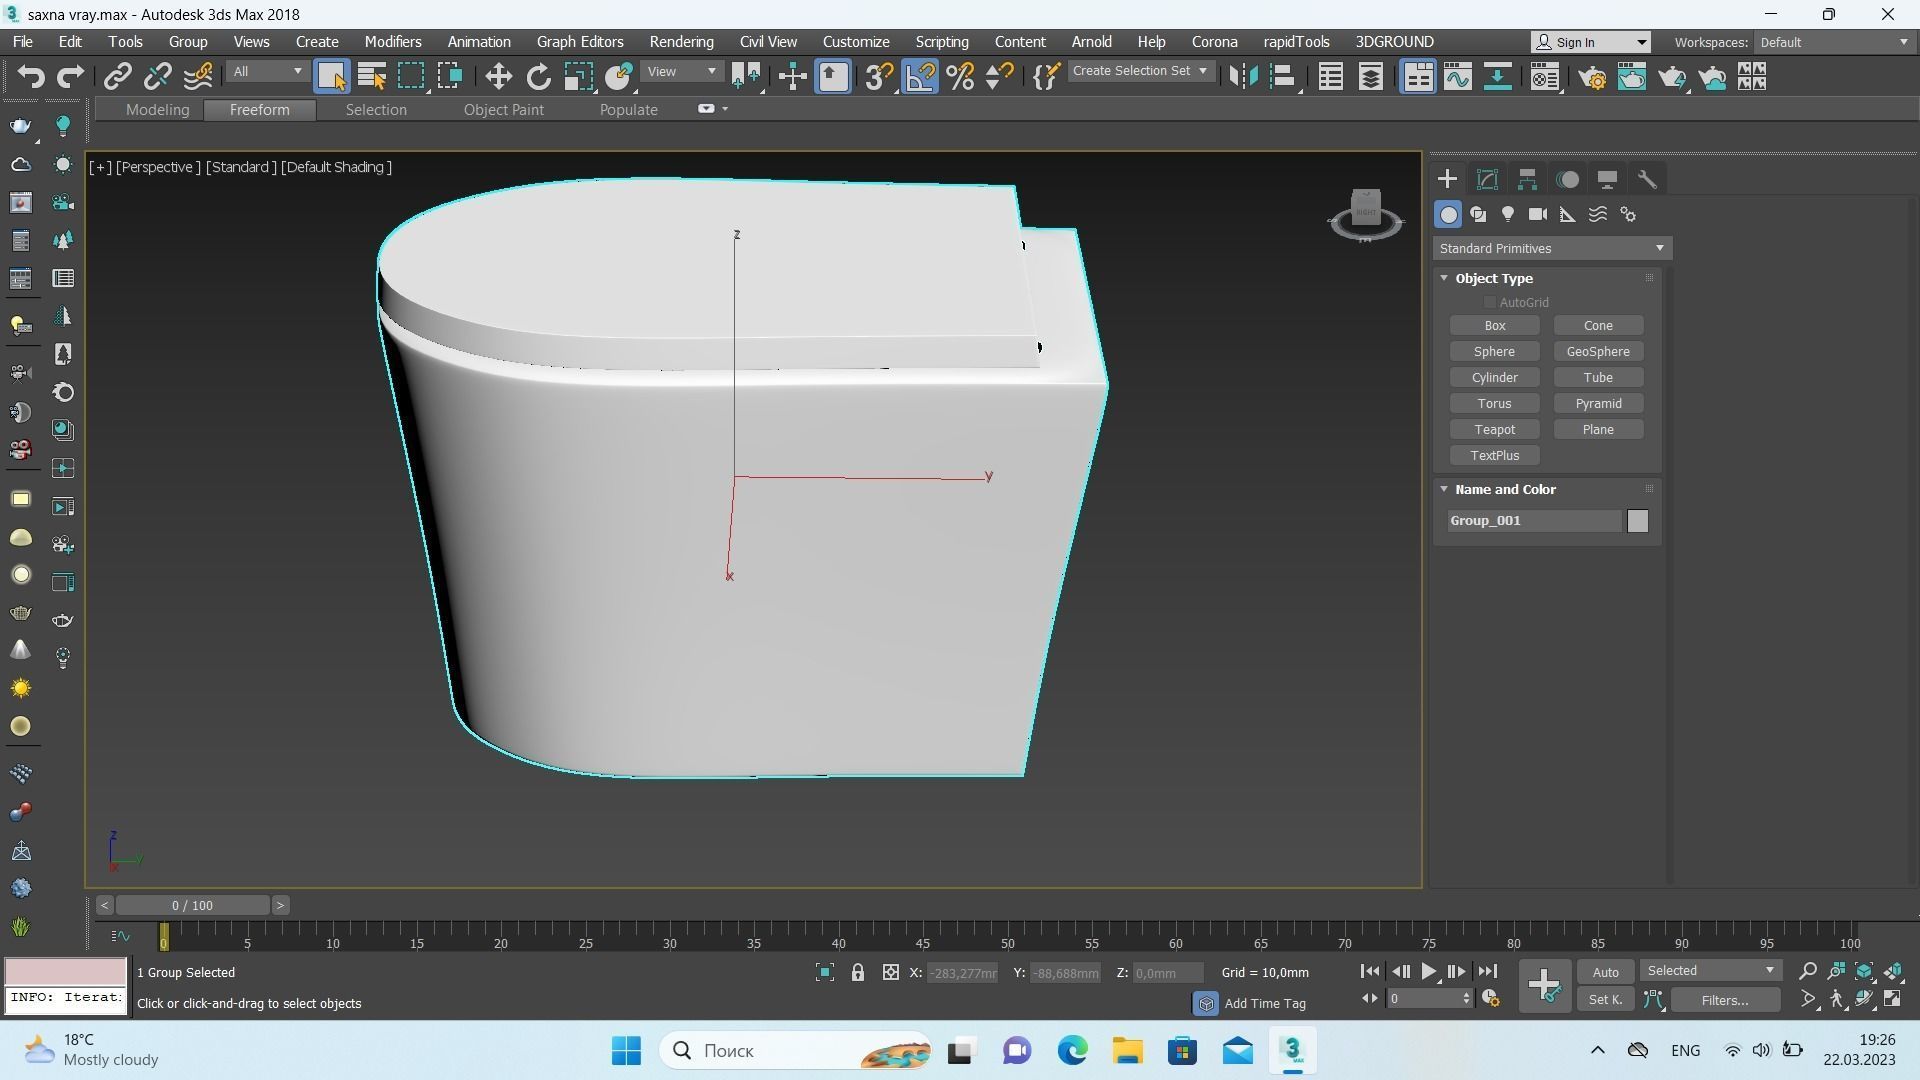Enable the AutoGrid checkbox
Image resolution: width=1920 pixels, height=1080 pixels.
(x=1489, y=303)
